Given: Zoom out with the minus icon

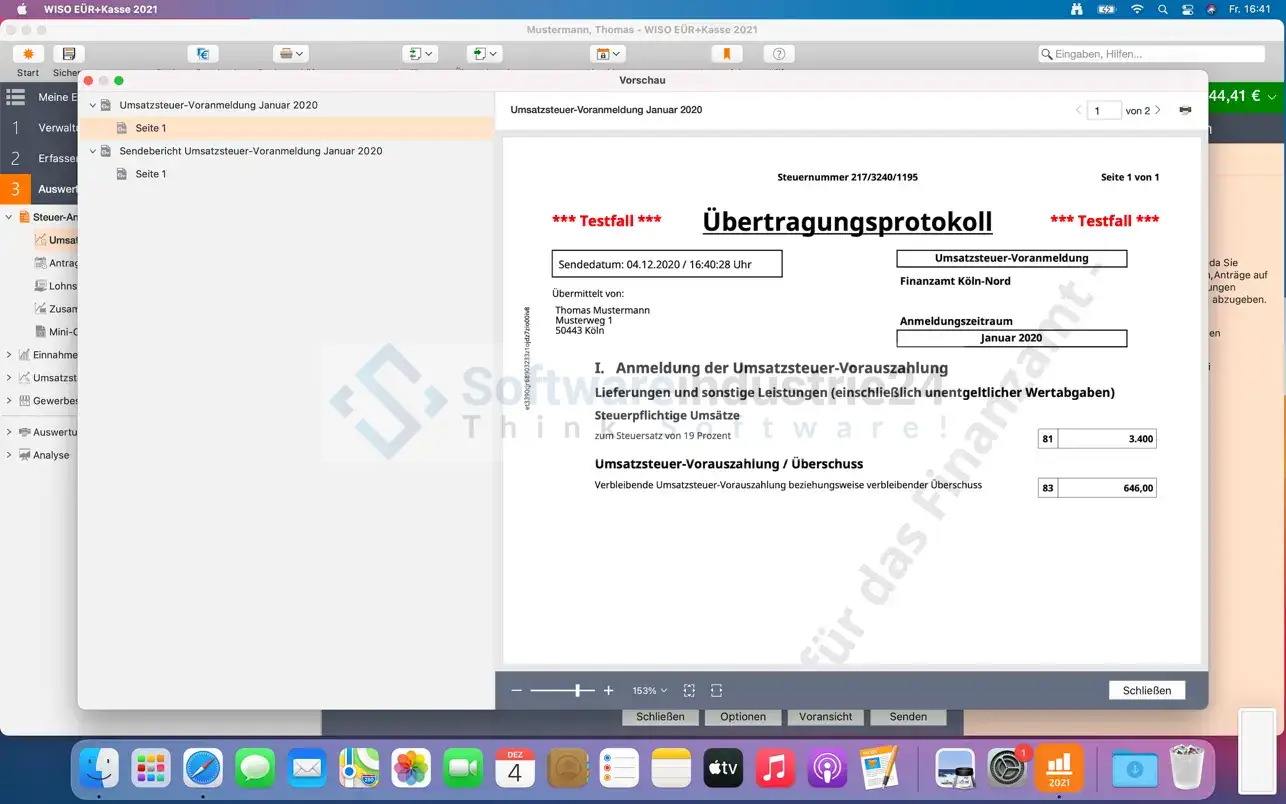Looking at the screenshot, I should (517, 691).
